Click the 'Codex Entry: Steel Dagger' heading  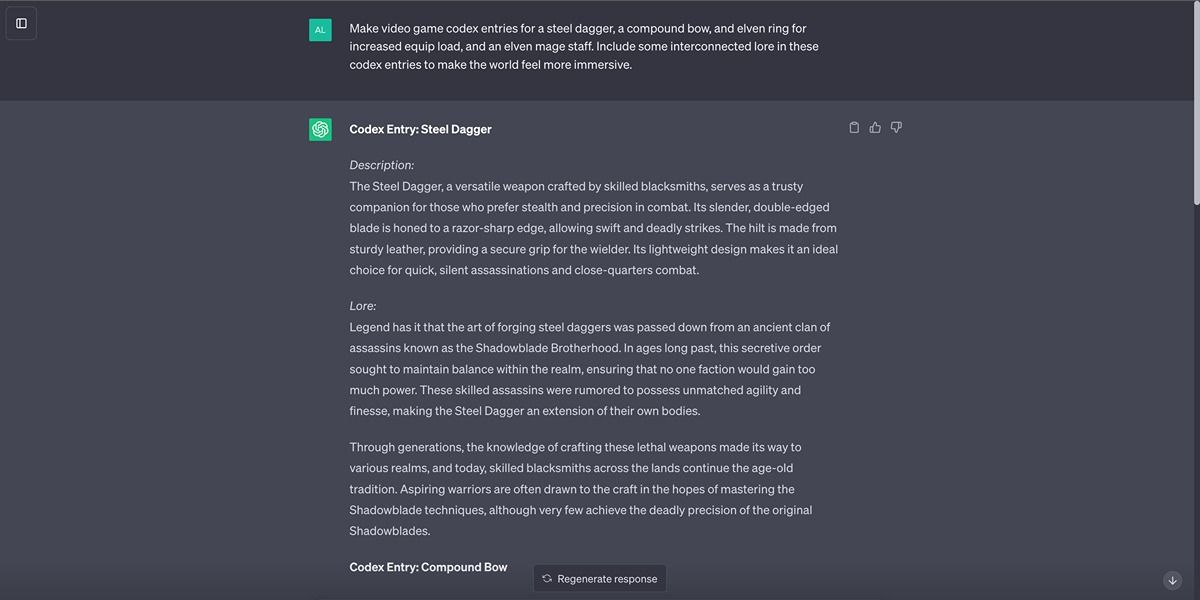coord(420,129)
